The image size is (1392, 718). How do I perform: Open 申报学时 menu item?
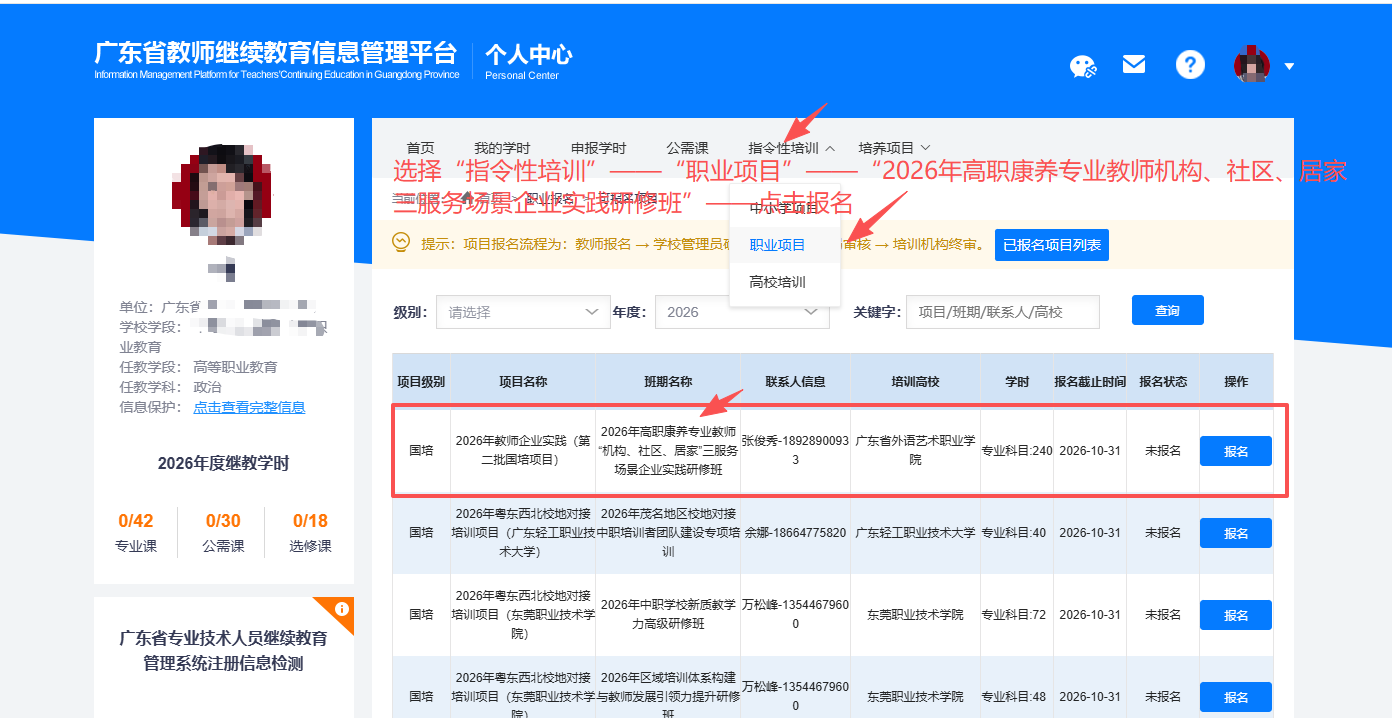(598, 148)
